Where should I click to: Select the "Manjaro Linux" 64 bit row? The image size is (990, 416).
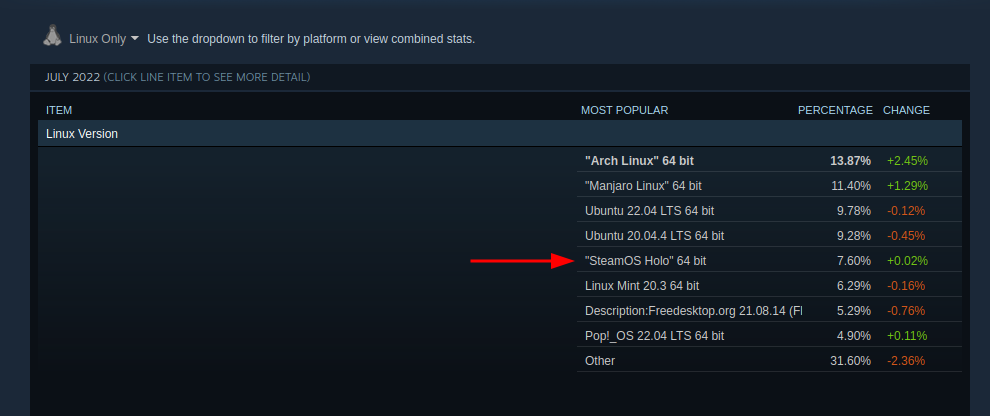pyautogui.click(x=769, y=186)
